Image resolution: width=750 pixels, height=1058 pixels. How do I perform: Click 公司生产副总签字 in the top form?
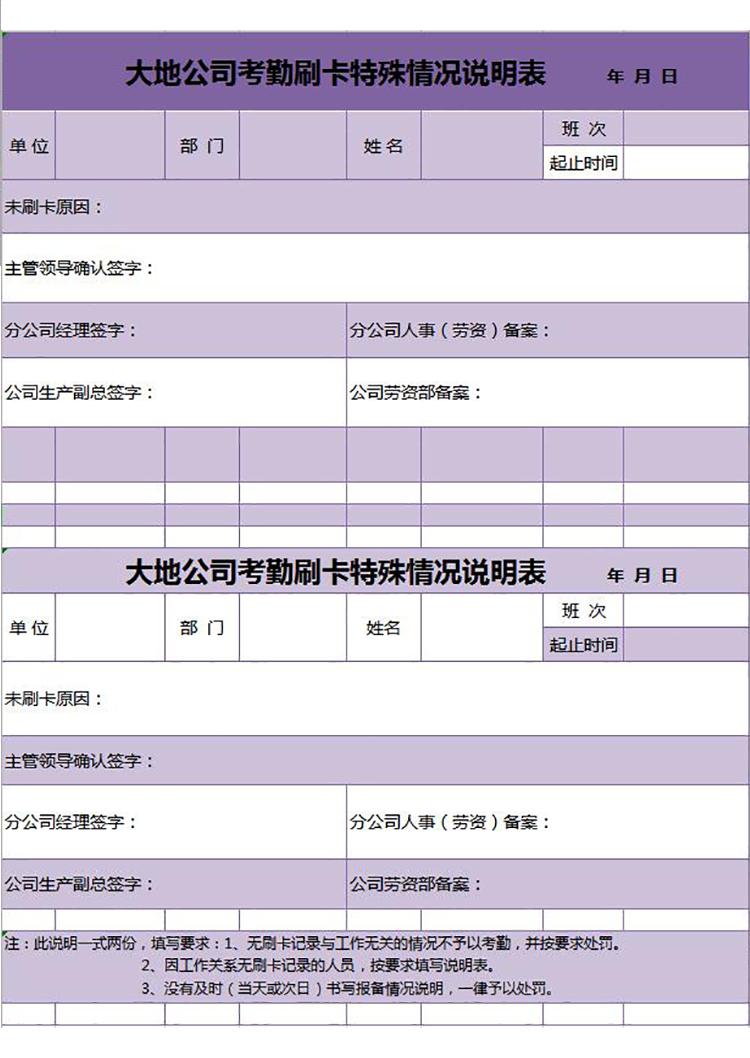tap(174, 392)
